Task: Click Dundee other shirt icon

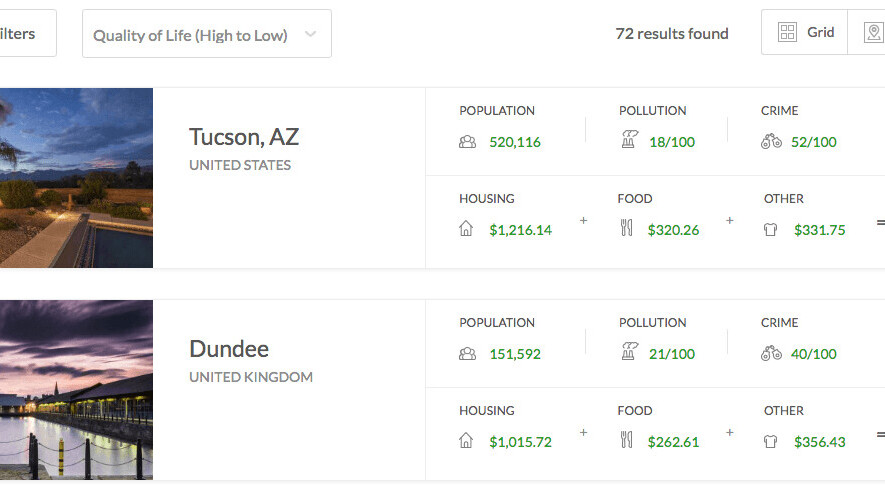Action: click(770, 441)
